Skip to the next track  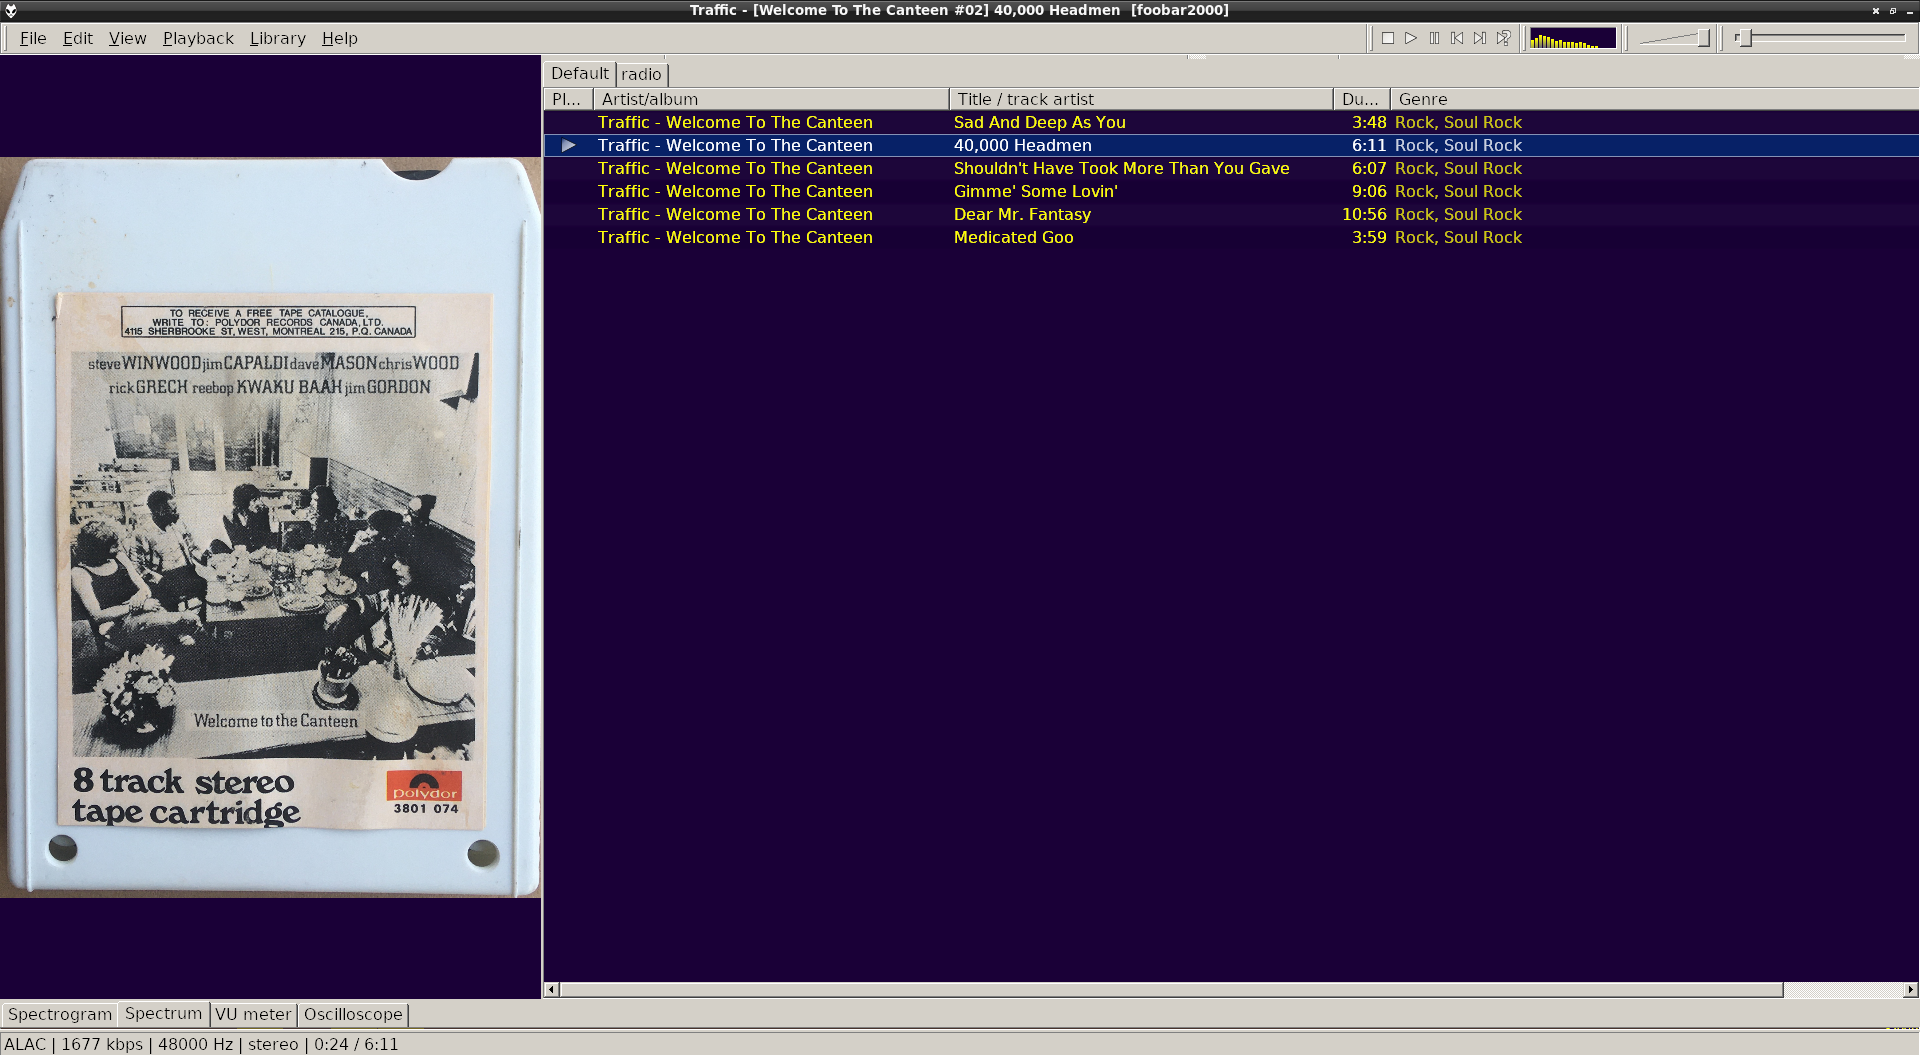1480,38
